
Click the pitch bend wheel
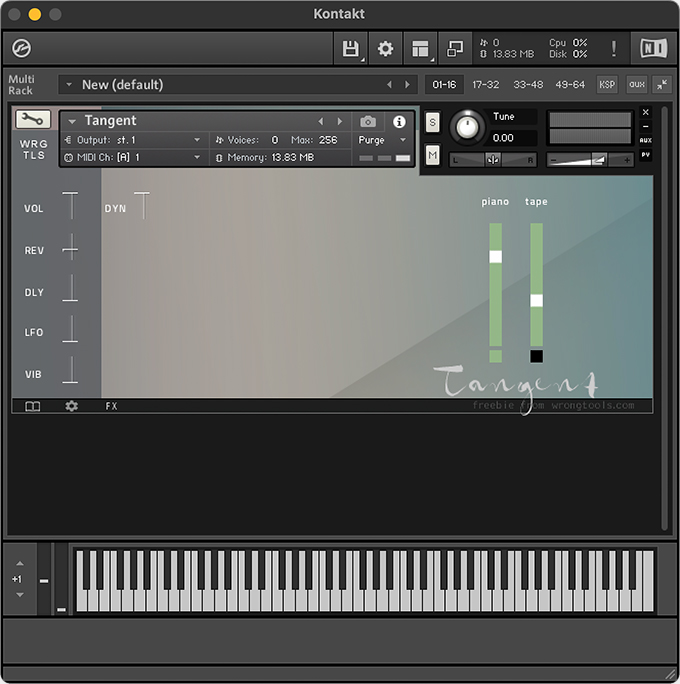[44, 580]
